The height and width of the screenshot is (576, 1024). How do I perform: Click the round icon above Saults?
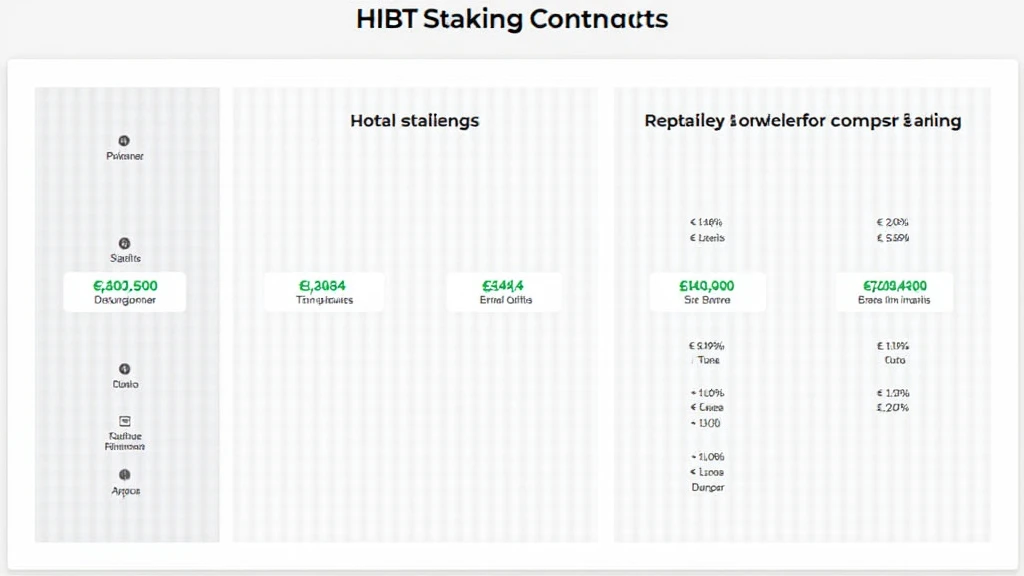click(124, 244)
